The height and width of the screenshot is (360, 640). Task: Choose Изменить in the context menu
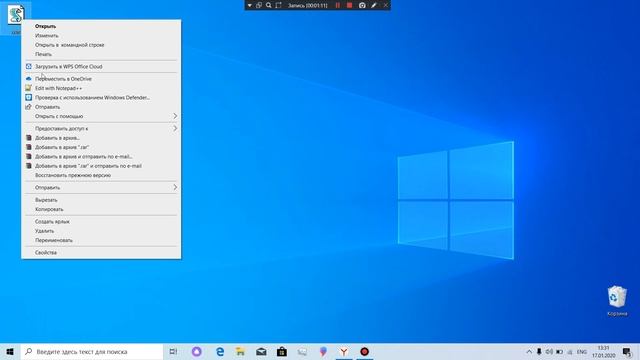101,36
